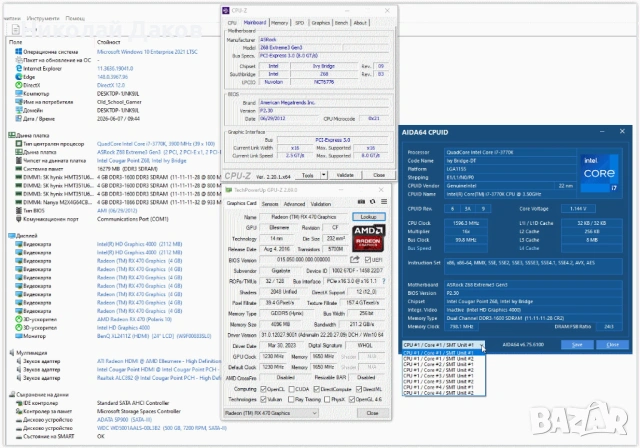Open the CPU-Z Tools dropdown arrow
Image resolution: width=640 pixels, height=448 pixels.
coord(324,175)
